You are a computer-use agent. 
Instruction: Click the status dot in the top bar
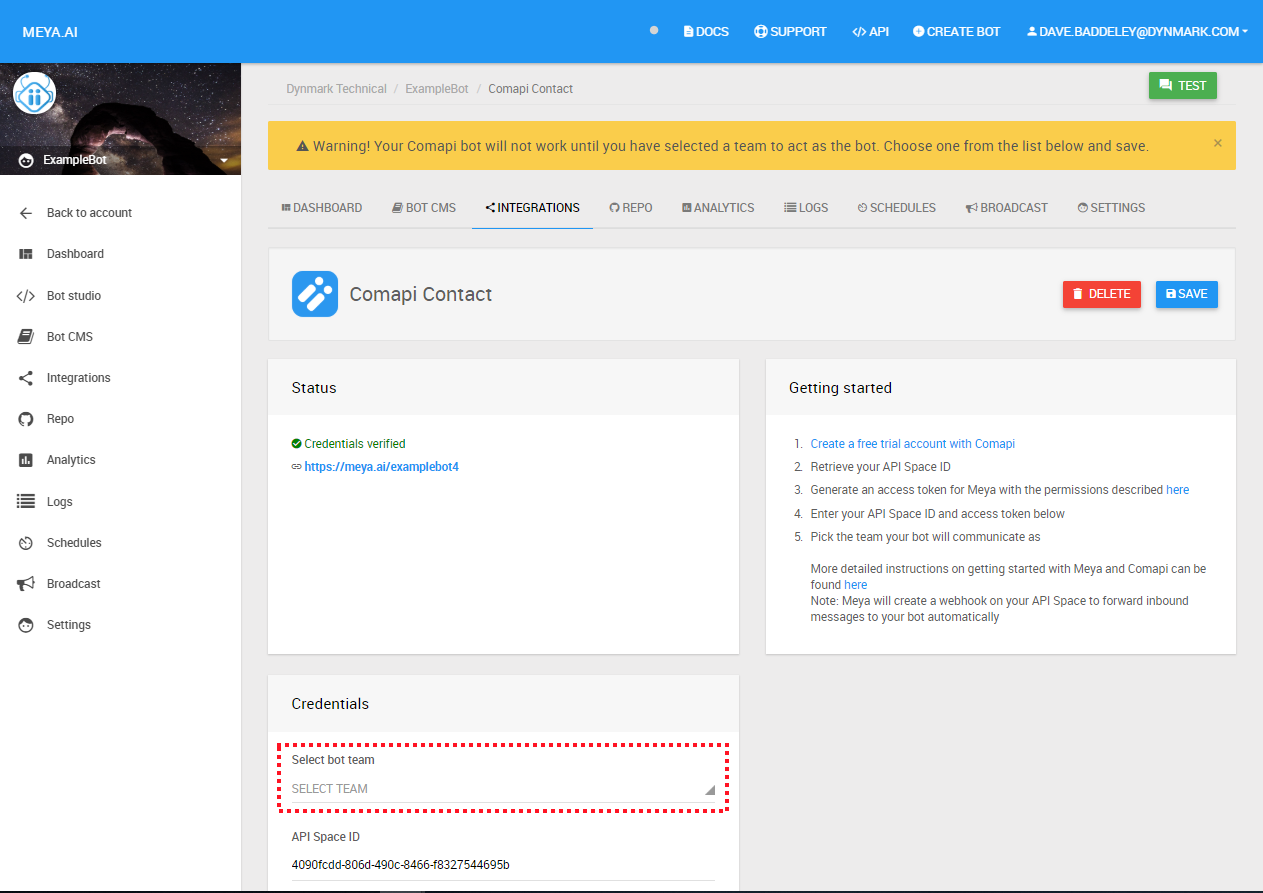[654, 30]
